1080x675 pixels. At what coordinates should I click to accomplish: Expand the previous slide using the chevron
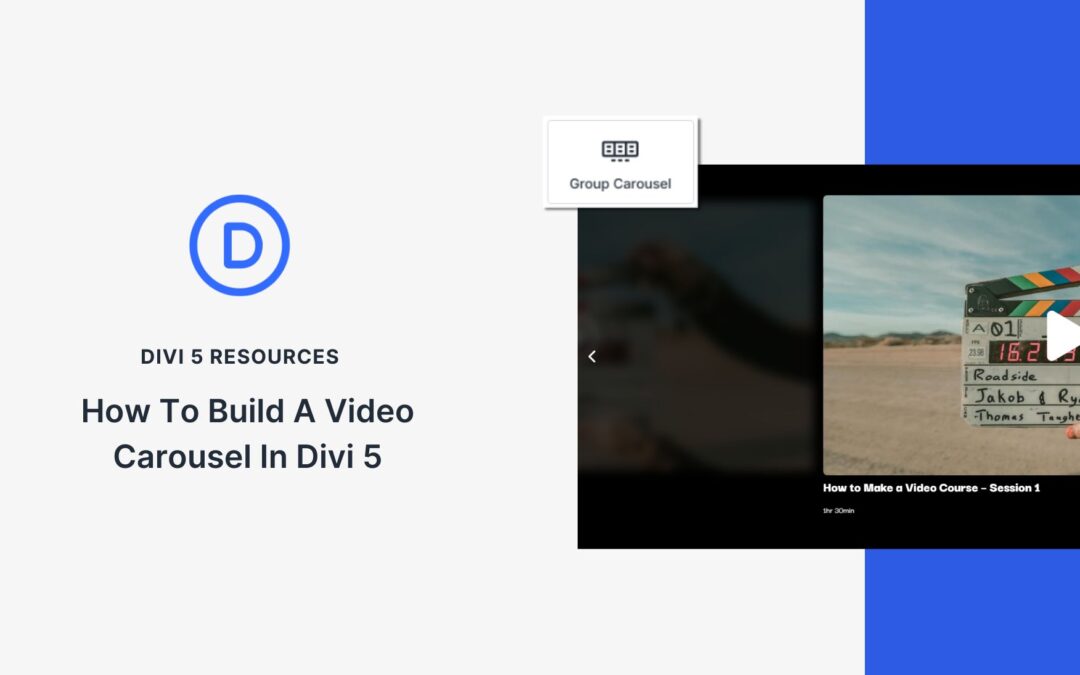591,356
